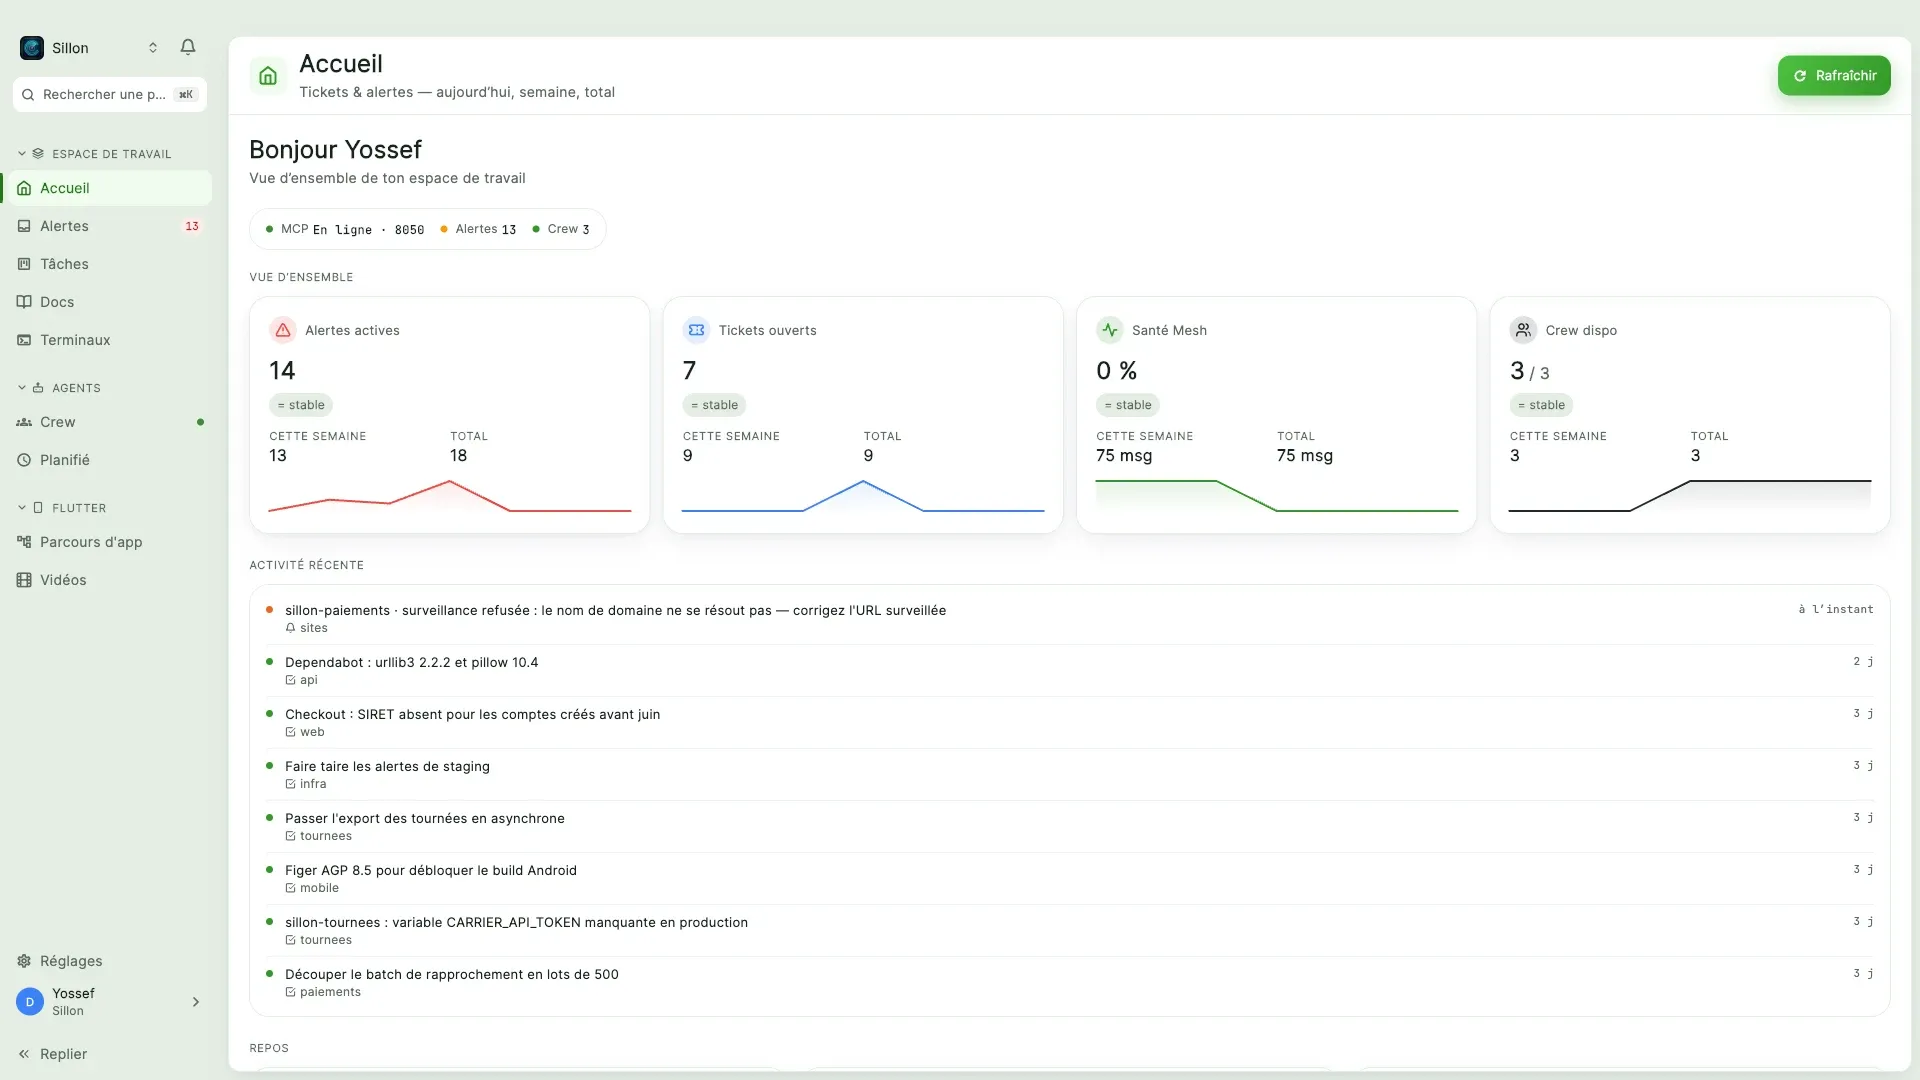Expand the Yossef account menu chevron
Viewport: 1920px width, 1080px height.
196,1002
